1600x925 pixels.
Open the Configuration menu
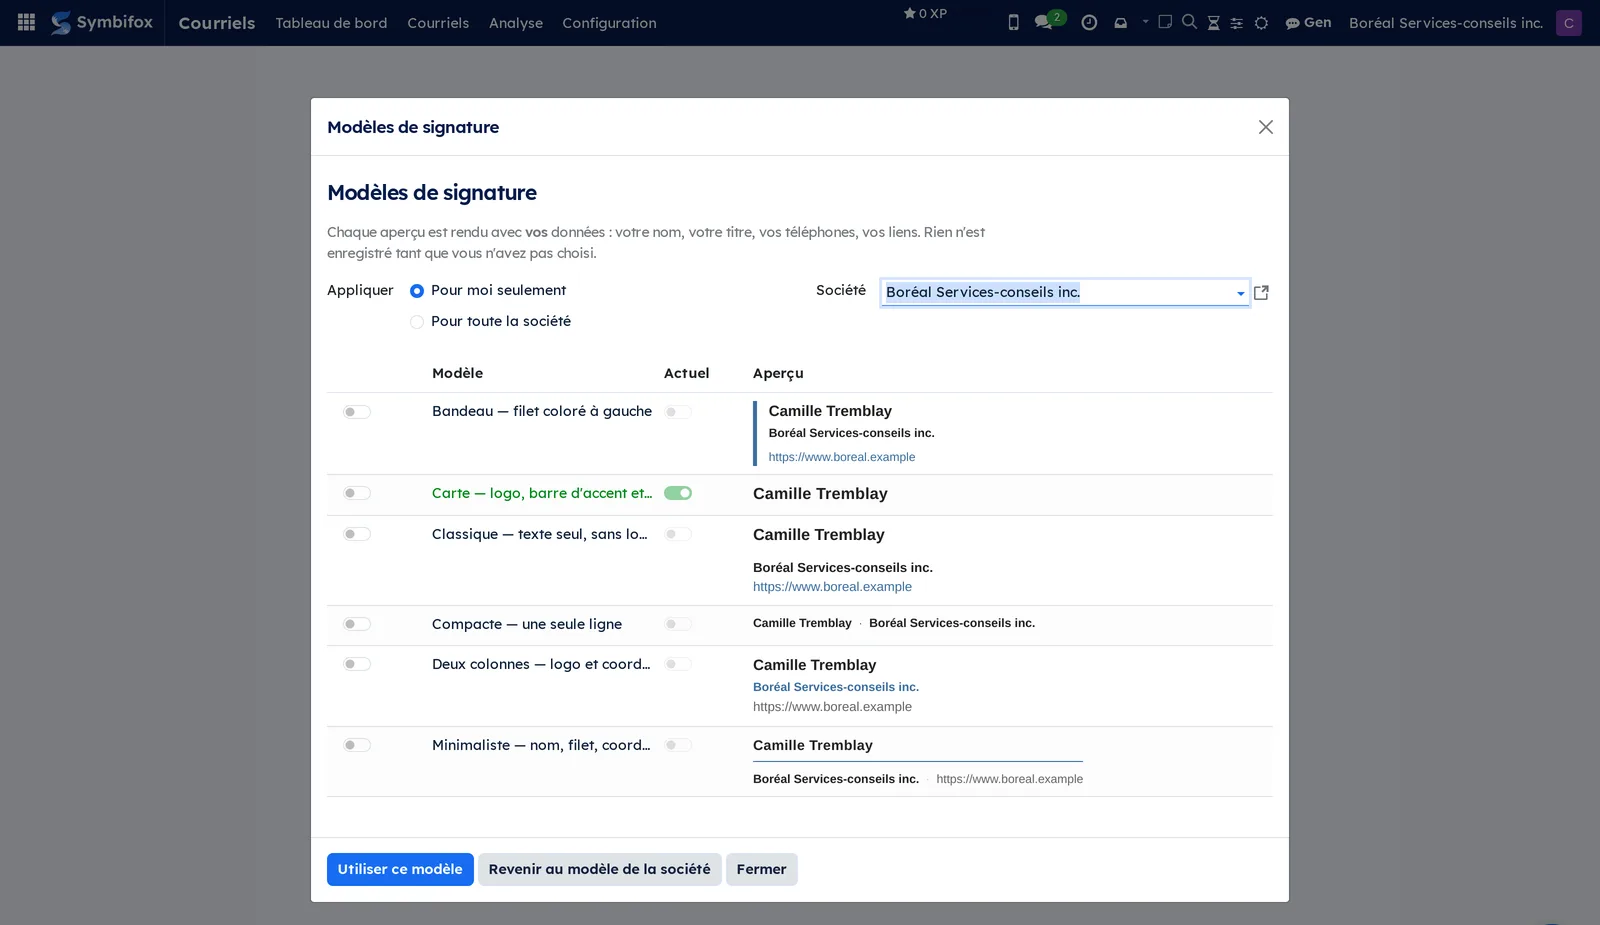tap(609, 22)
